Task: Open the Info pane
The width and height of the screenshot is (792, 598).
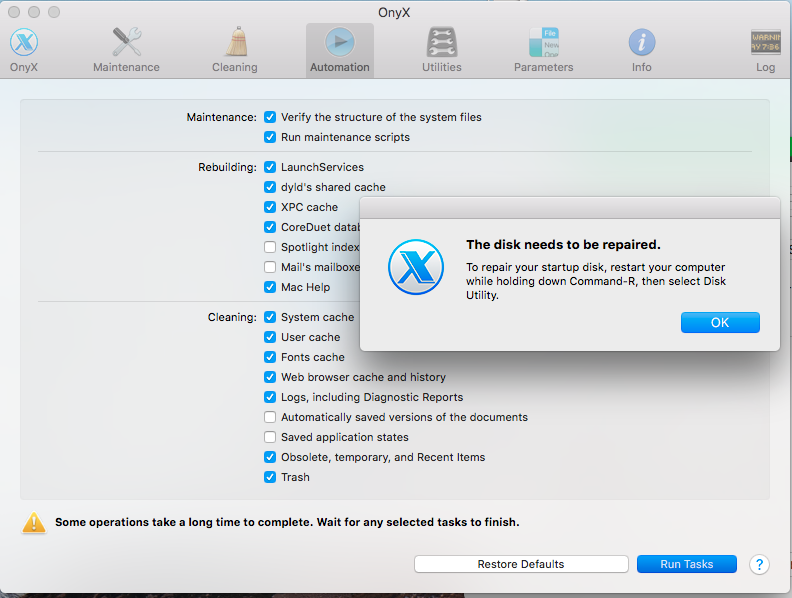Action: point(641,50)
